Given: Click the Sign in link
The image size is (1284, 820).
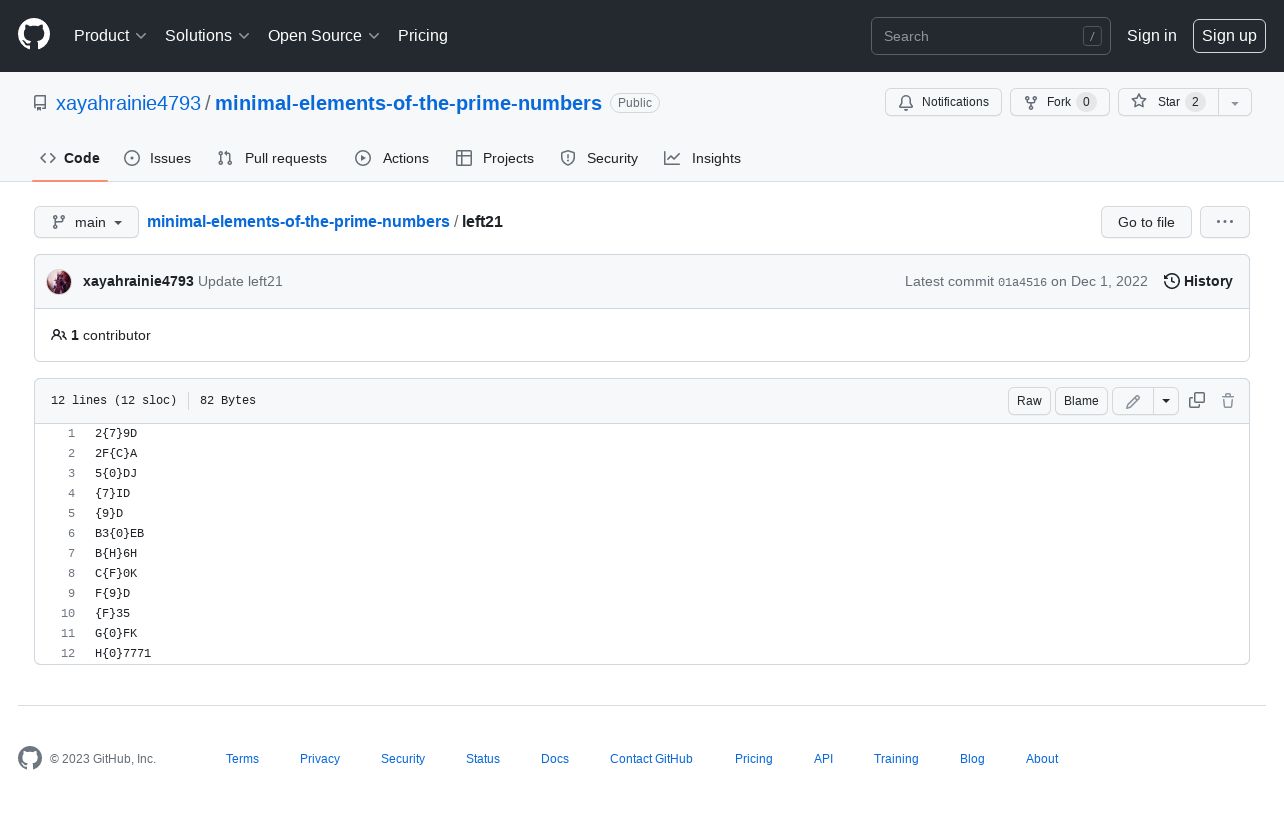Looking at the screenshot, I should coord(1152,35).
